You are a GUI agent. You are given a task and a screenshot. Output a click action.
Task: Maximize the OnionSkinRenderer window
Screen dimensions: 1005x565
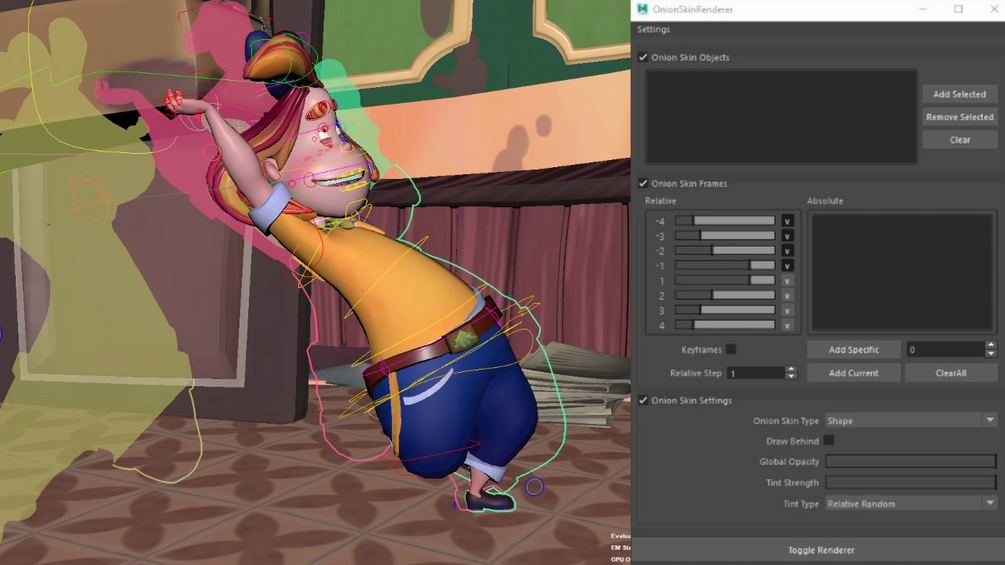(x=958, y=9)
